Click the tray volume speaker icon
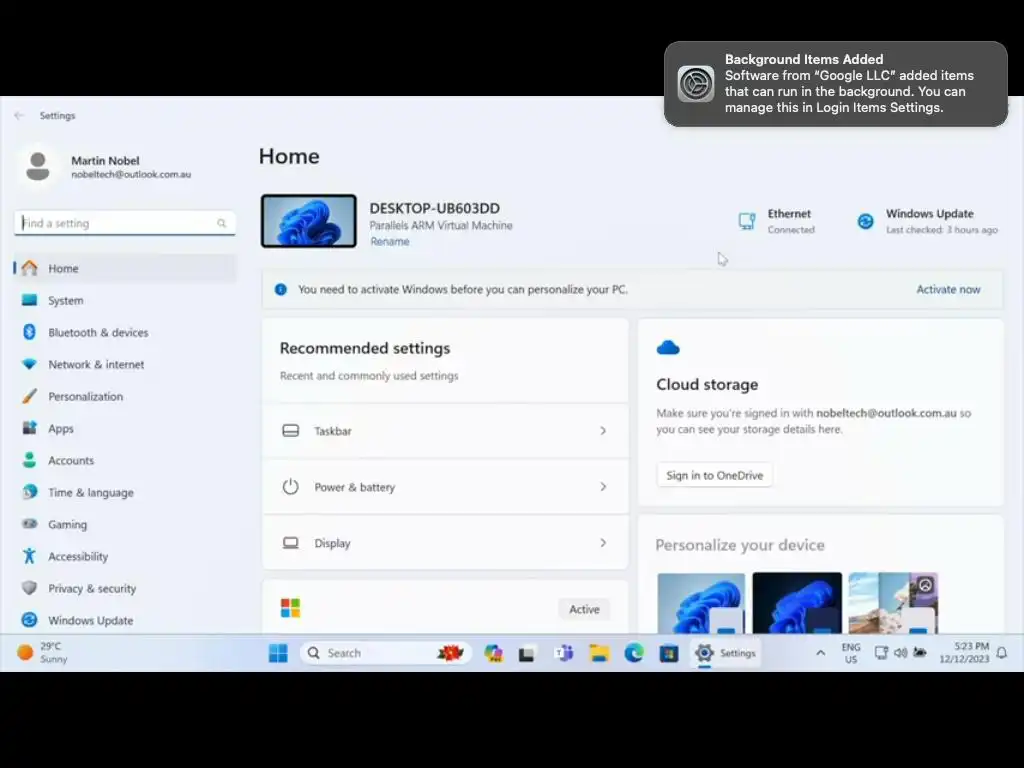The height and width of the screenshot is (768, 1024). [x=901, y=653]
